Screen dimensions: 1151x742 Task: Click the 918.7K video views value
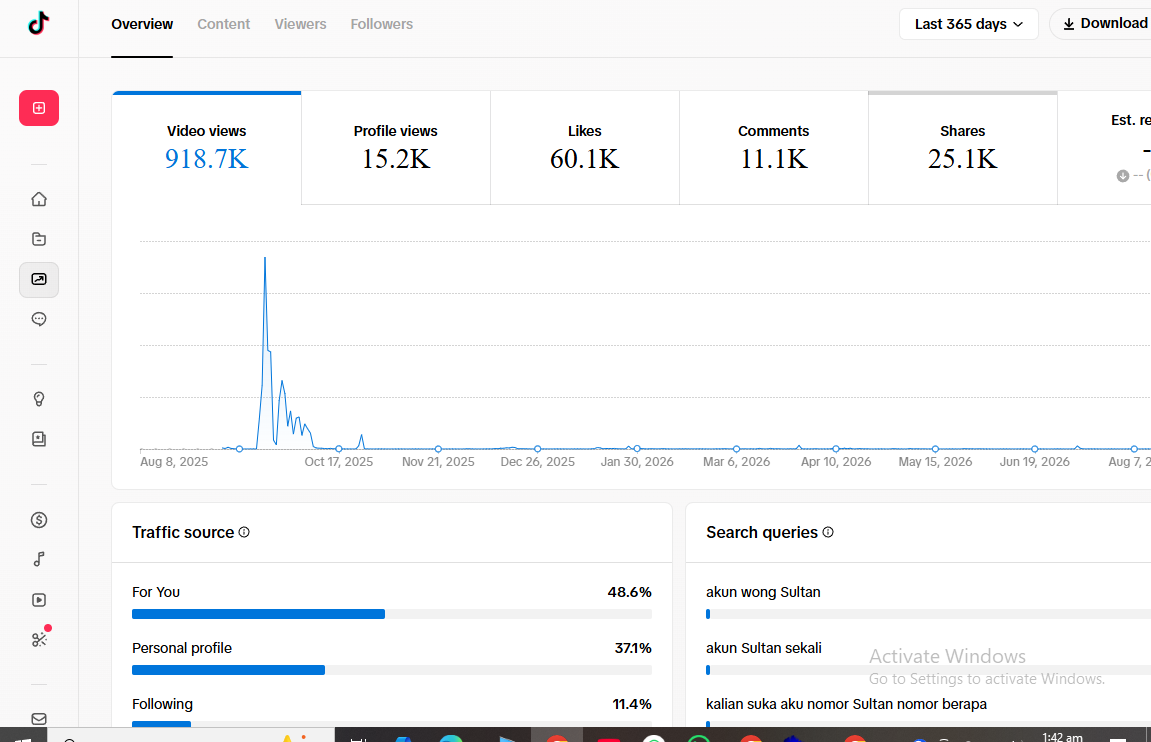click(x=206, y=159)
